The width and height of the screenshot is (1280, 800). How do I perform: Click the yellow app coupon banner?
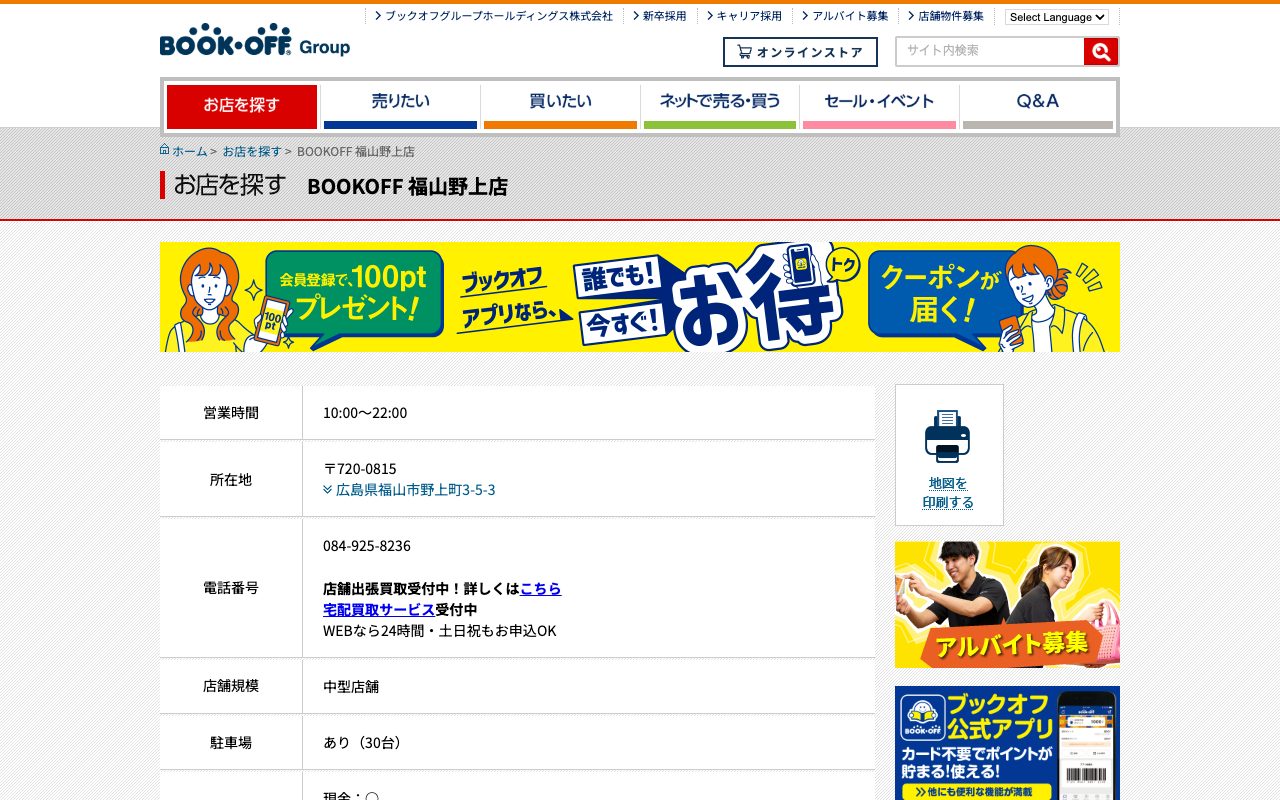coord(640,297)
